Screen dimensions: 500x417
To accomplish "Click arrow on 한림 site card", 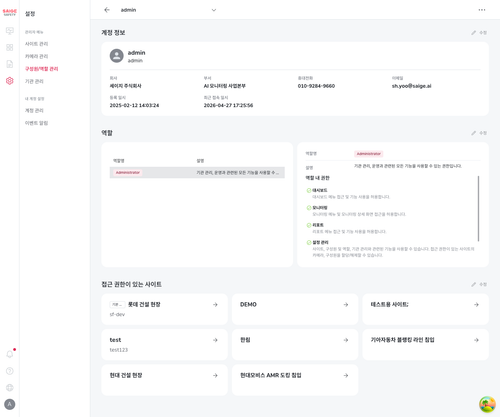I will (x=346, y=340).
